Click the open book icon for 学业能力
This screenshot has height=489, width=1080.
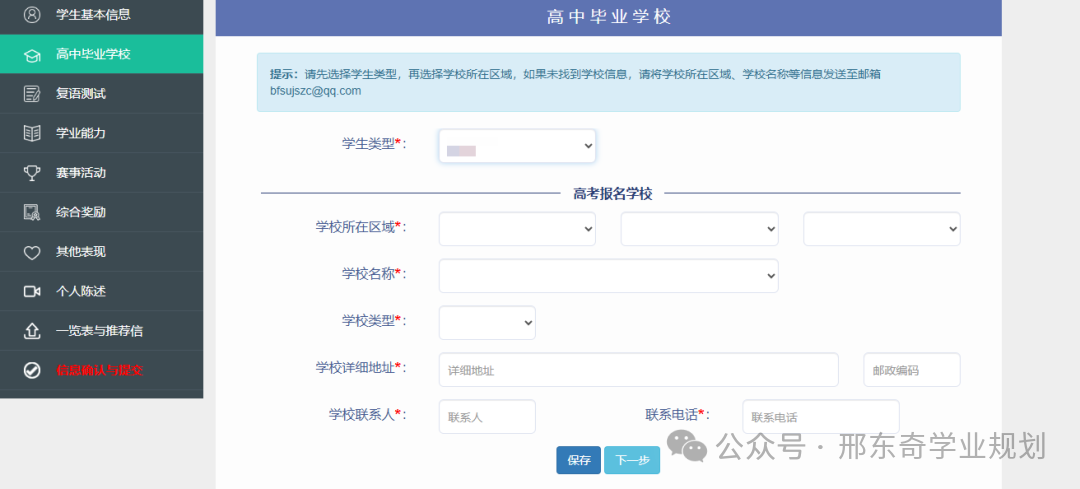point(32,133)
